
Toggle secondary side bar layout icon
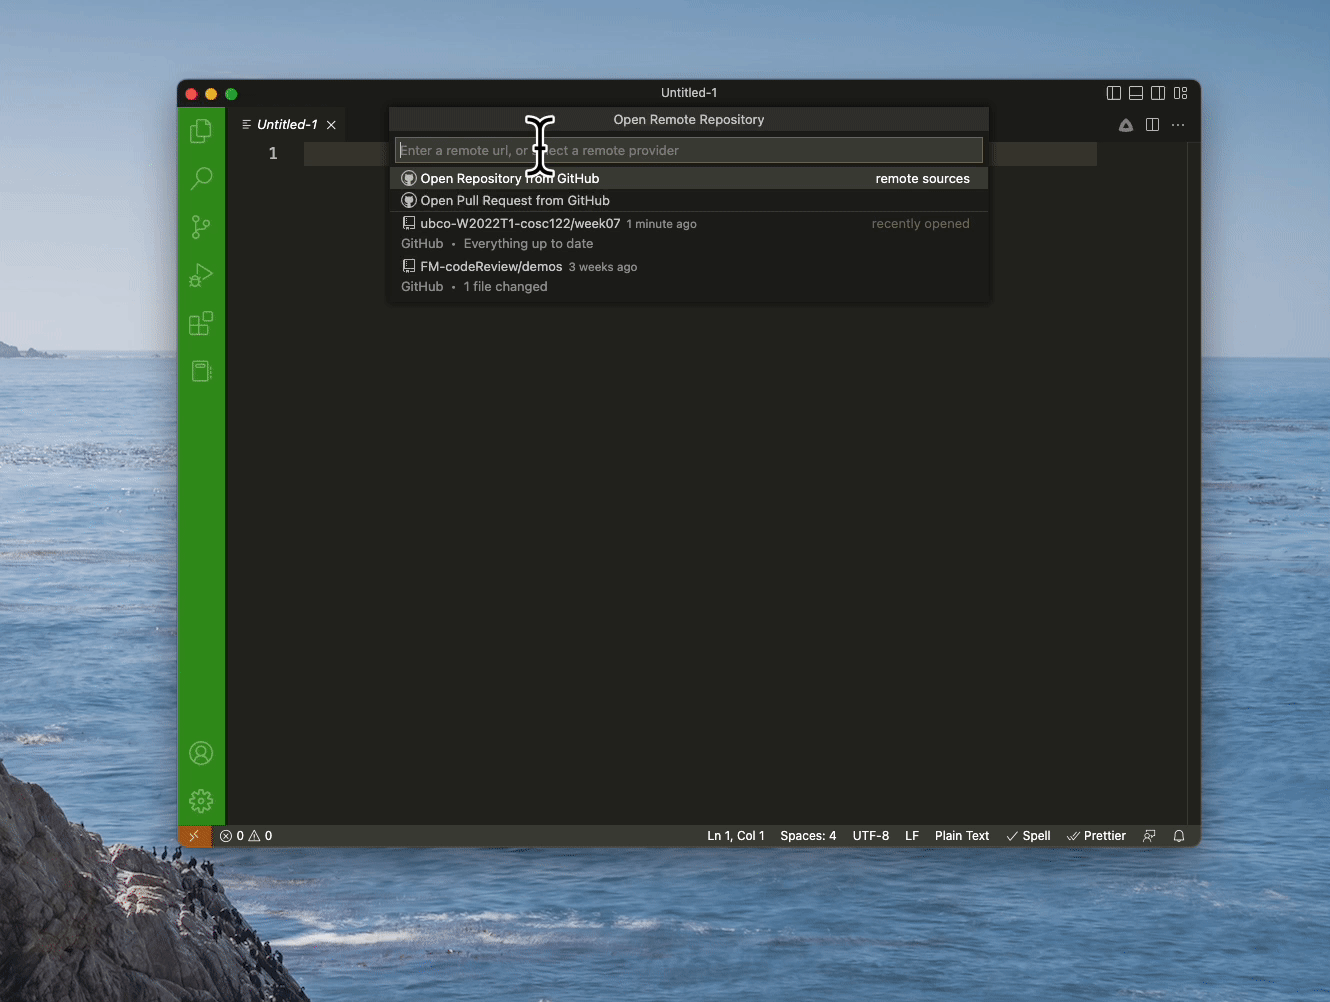tap(1158, 93)
